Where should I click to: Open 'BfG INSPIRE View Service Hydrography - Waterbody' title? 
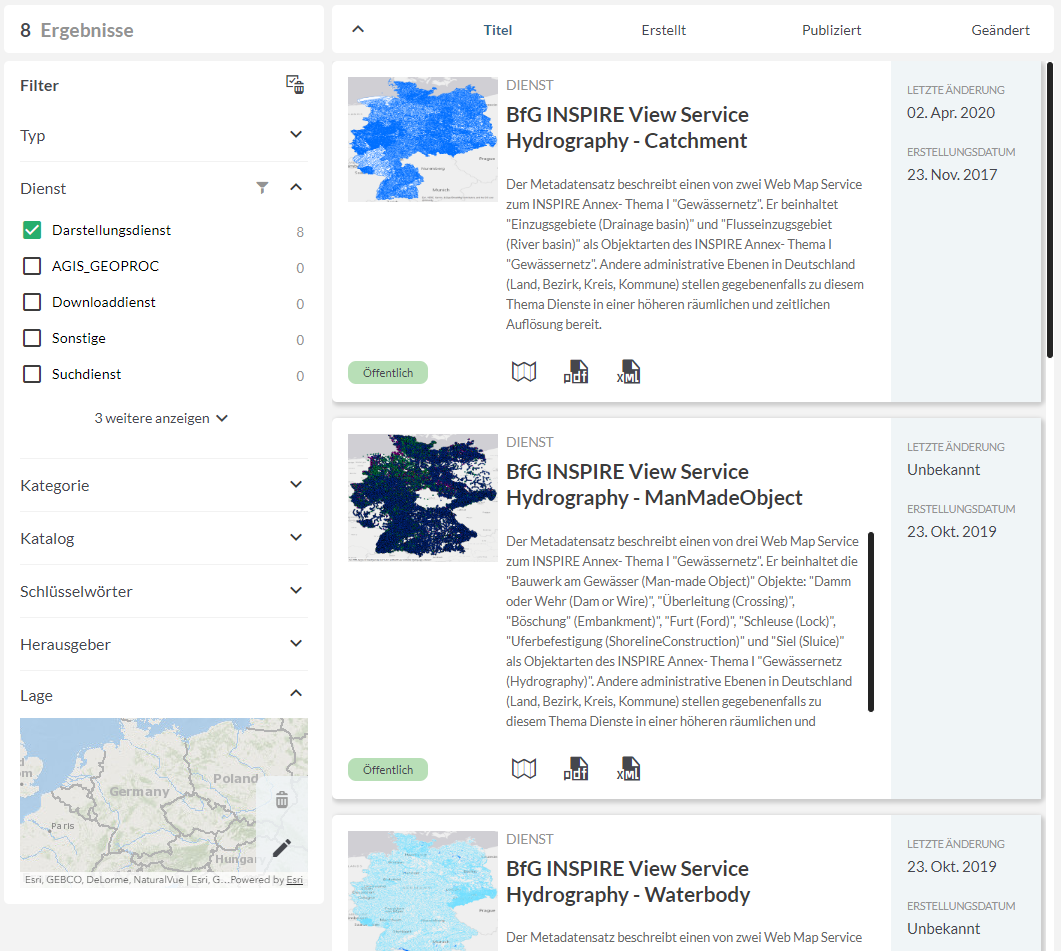click(627, 881)
